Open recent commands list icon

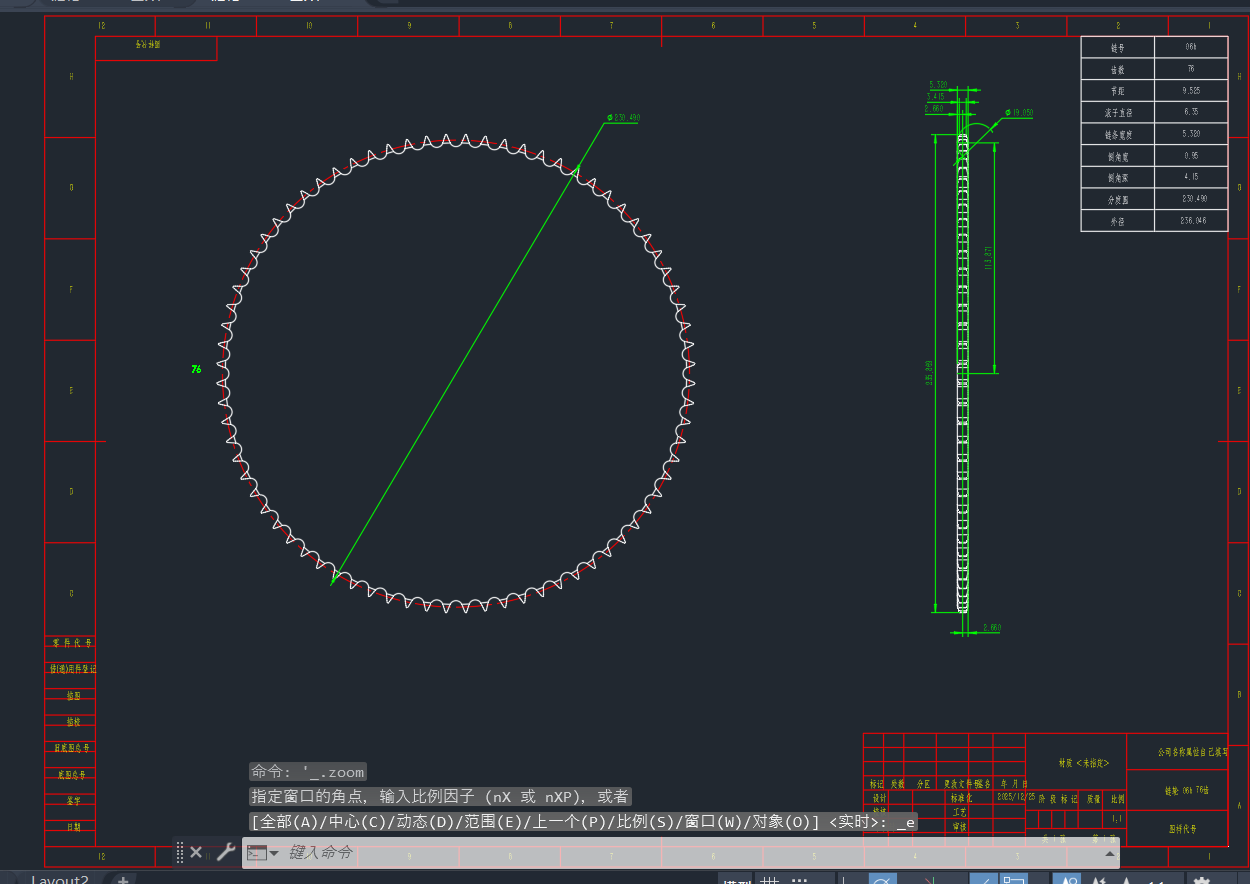[262, 853]
